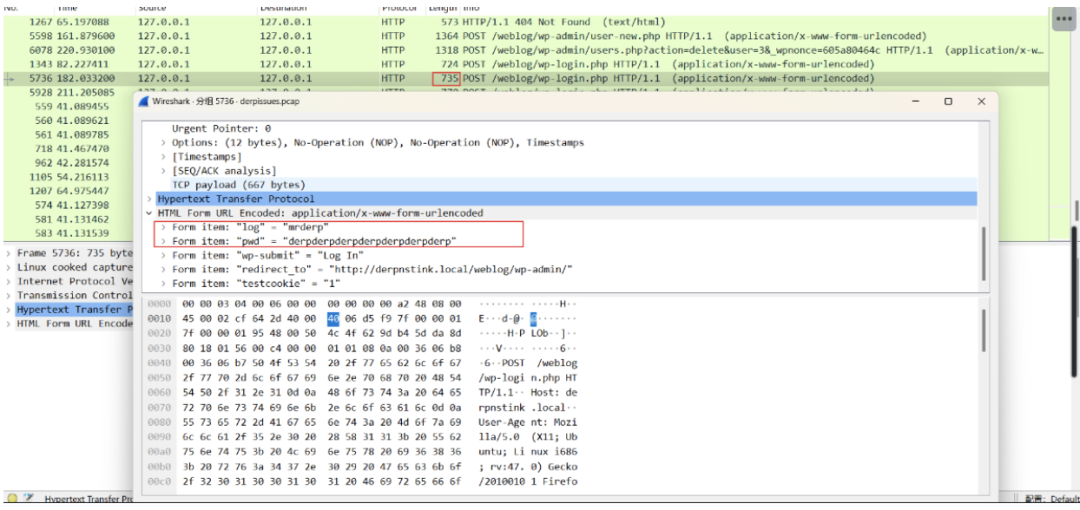Image resolution: width=1080 pixels, height=510 pixels.
Task: Close the packet 5736 popup window
Action: pyautogui.click(x=981, y=101)
